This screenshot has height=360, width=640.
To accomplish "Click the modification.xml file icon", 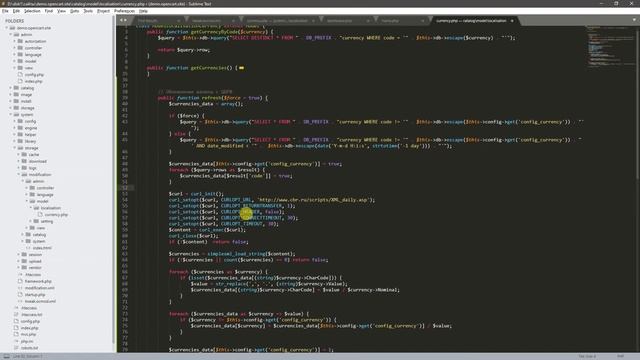I will (20, 288).
